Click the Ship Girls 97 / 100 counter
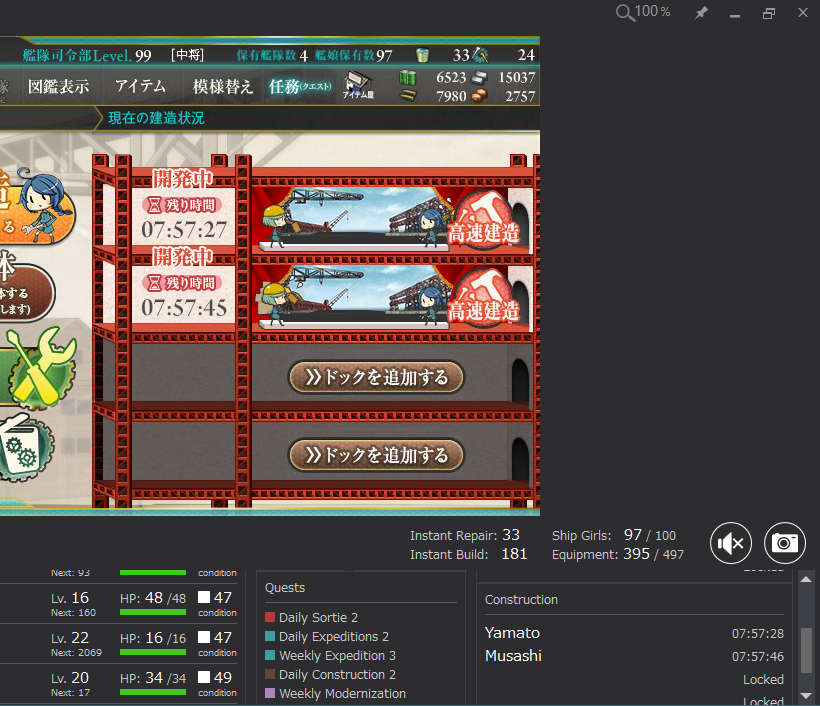820x706 pixels. [614, 535]
